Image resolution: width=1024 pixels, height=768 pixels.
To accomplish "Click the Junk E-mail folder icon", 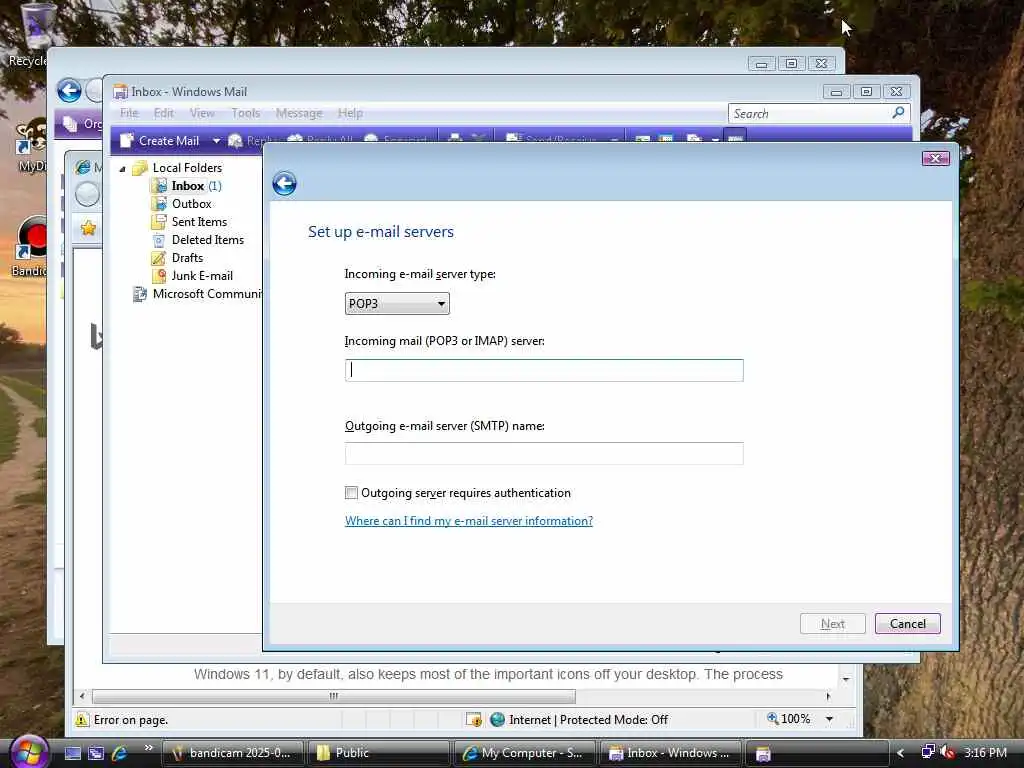I will (x=159, y=276).
